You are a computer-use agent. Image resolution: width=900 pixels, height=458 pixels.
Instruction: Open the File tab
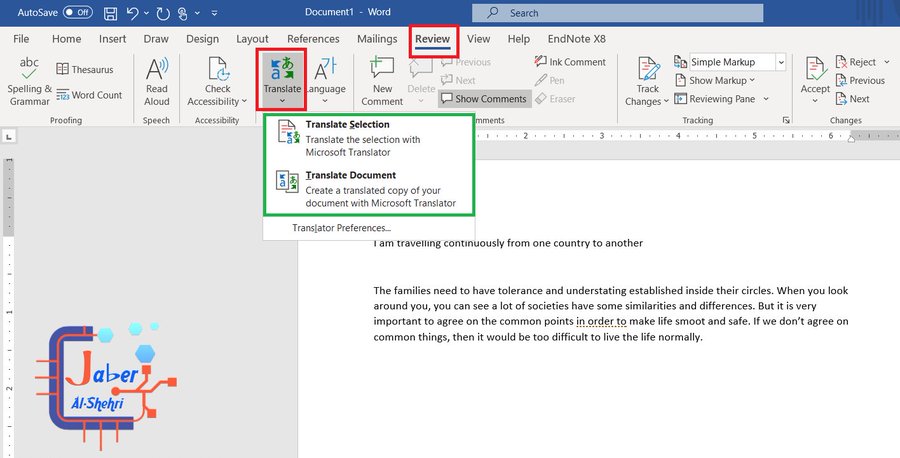pyautogui.click(x=21, y=38)
